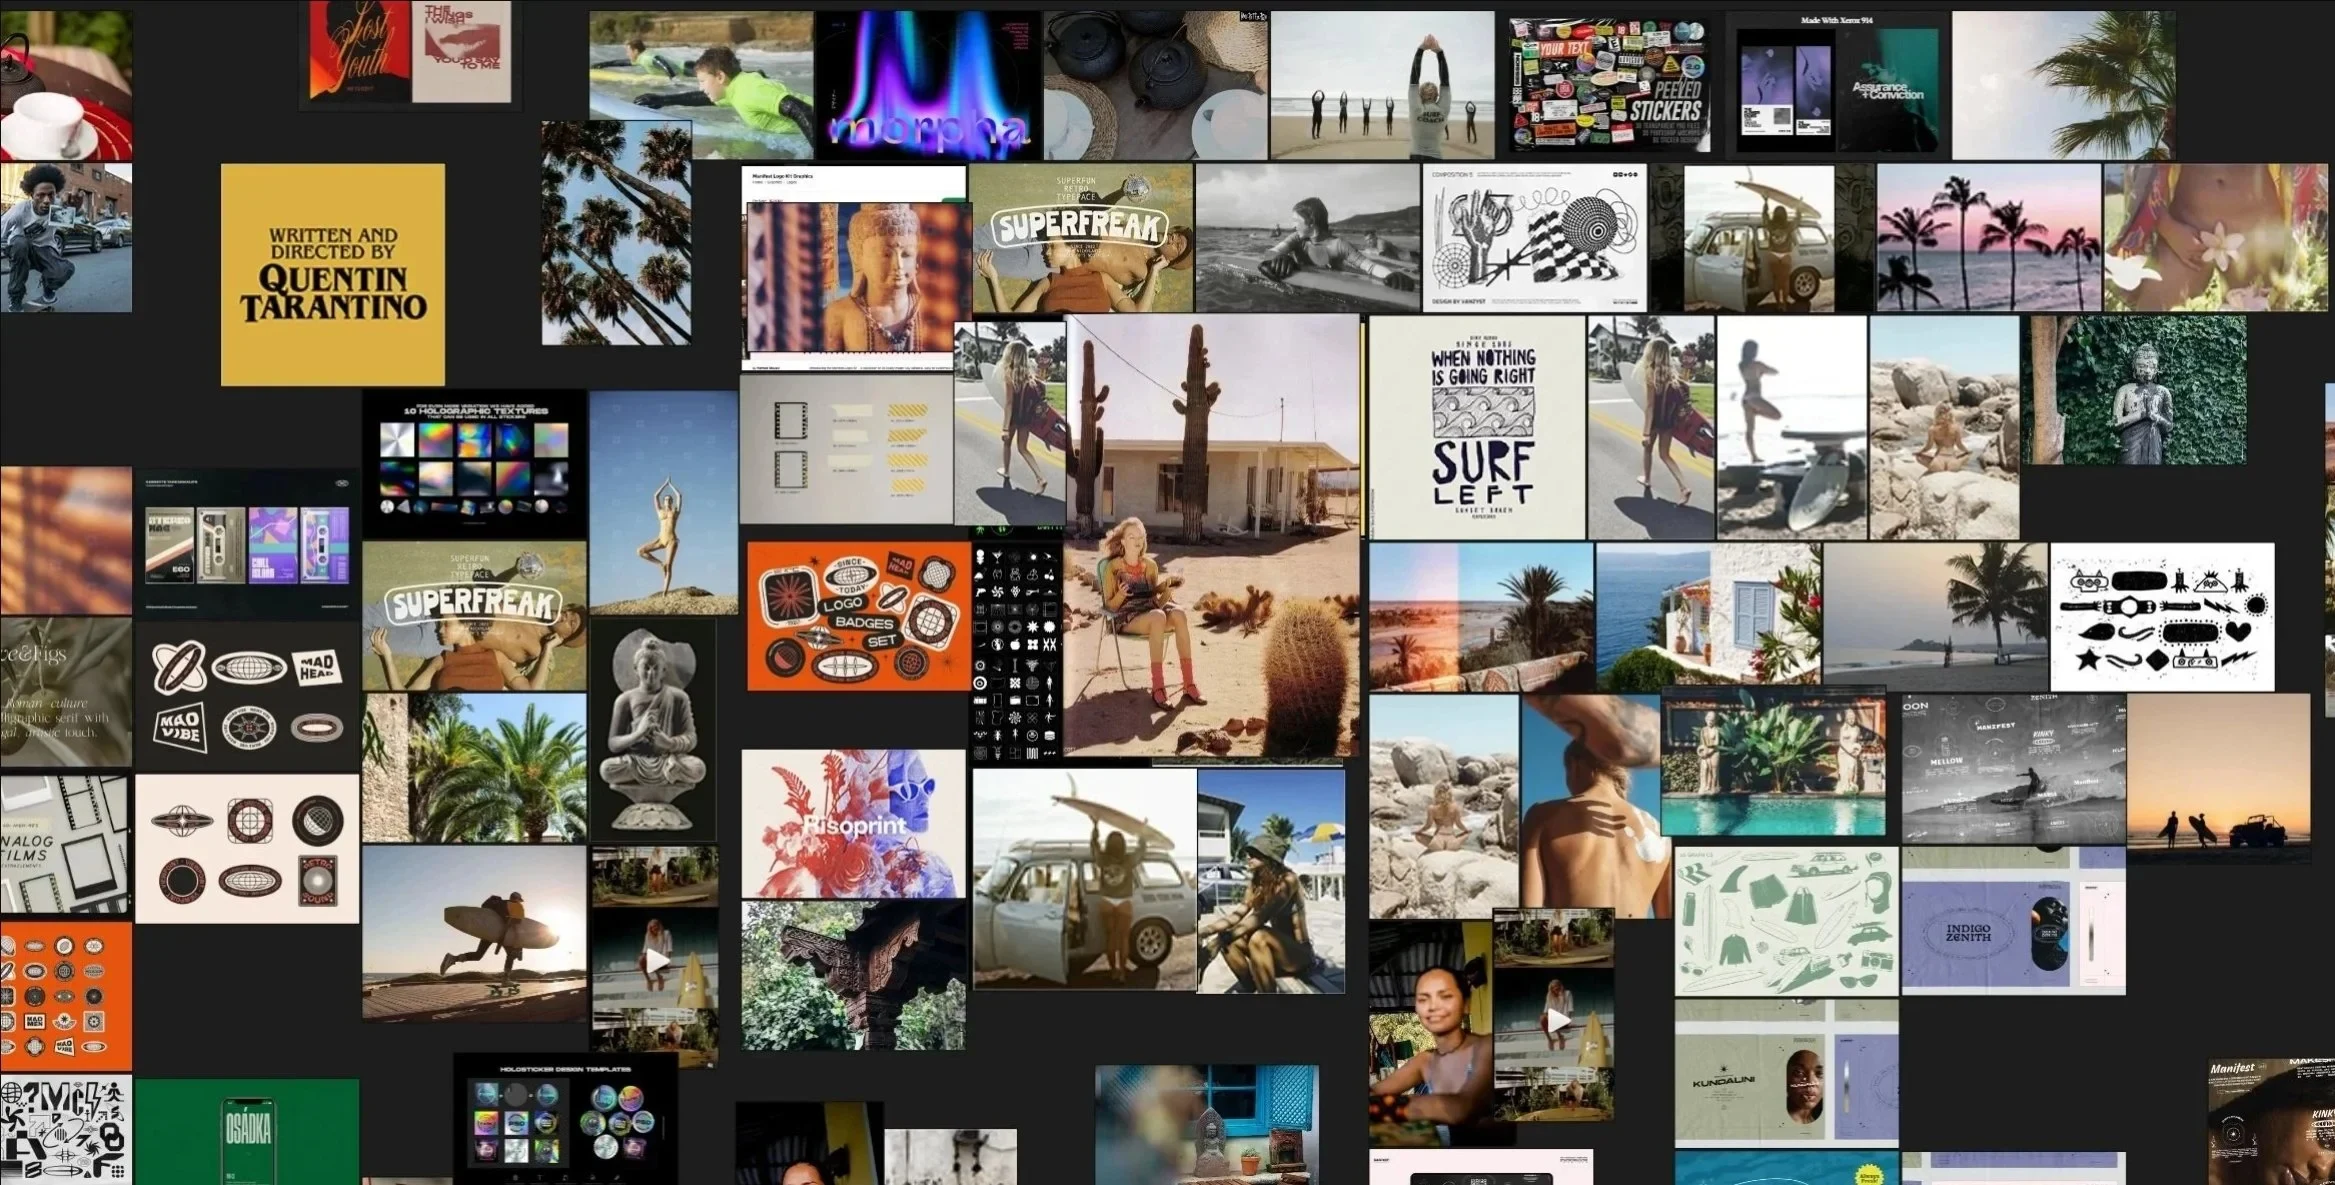
Task: Click the sunset surfers and jeep silhouette photo
Action: tap(2218, 778)
